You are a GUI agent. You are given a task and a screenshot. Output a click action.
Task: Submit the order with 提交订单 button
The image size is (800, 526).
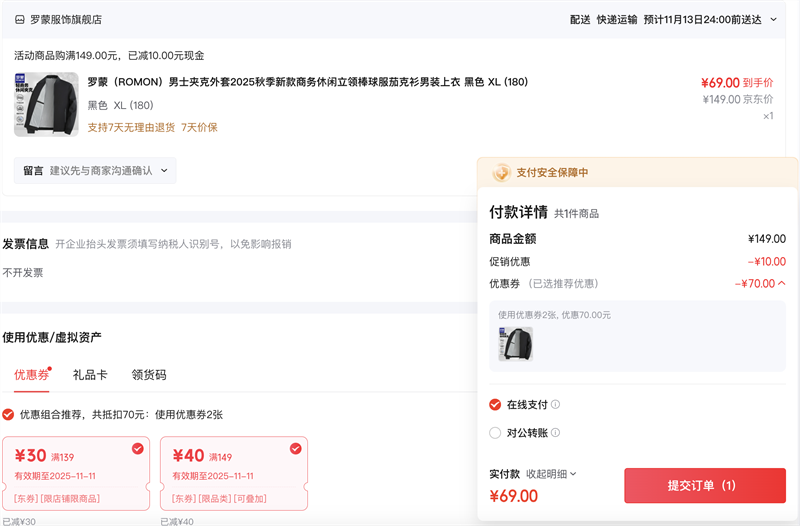coord(705,486)
